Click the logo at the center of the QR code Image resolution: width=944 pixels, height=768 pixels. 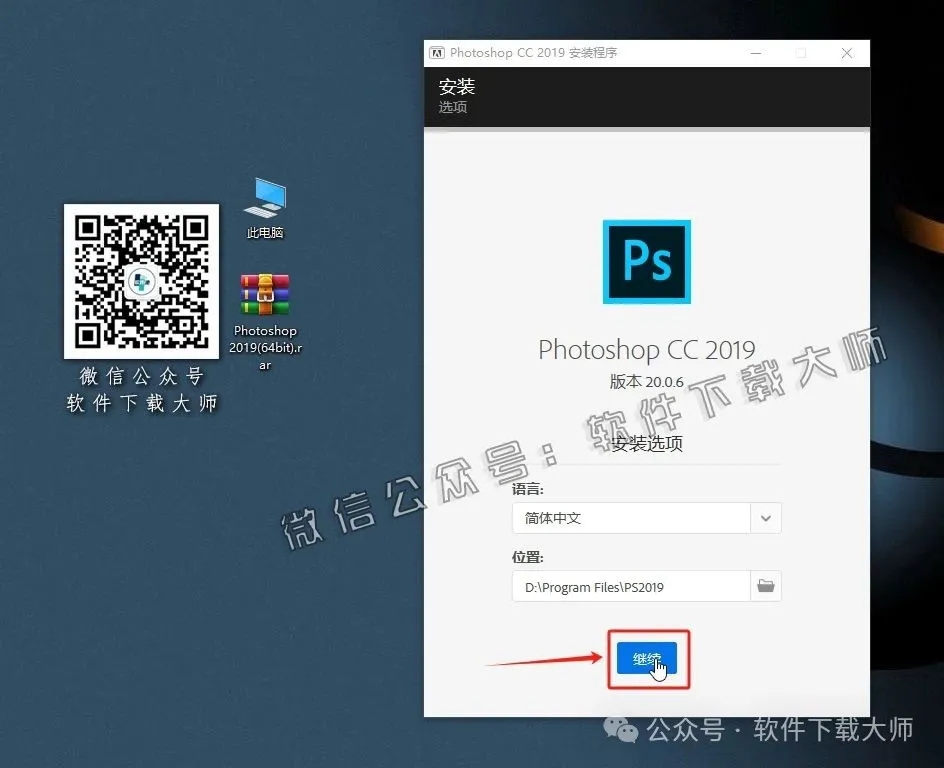(141, 280)
